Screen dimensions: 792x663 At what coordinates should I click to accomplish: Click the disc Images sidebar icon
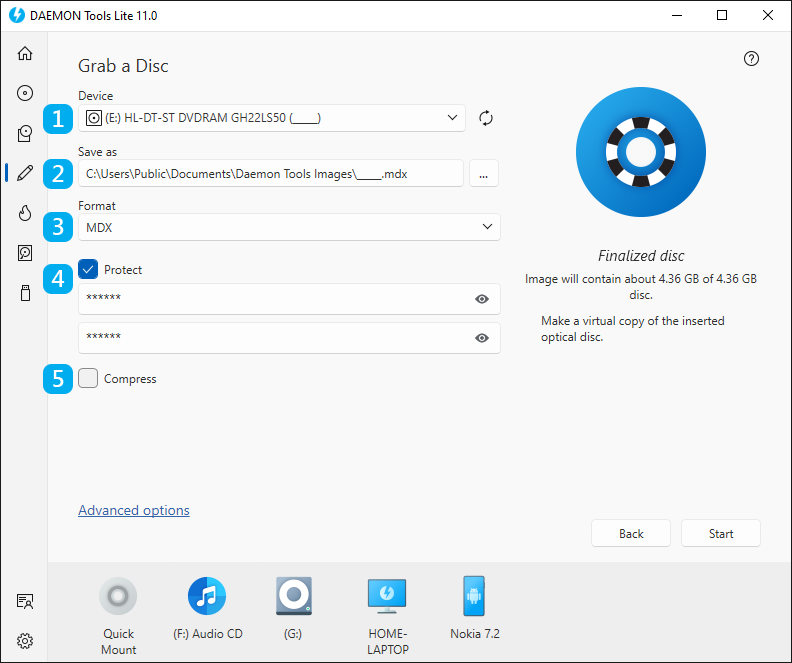tap(25, 93)
